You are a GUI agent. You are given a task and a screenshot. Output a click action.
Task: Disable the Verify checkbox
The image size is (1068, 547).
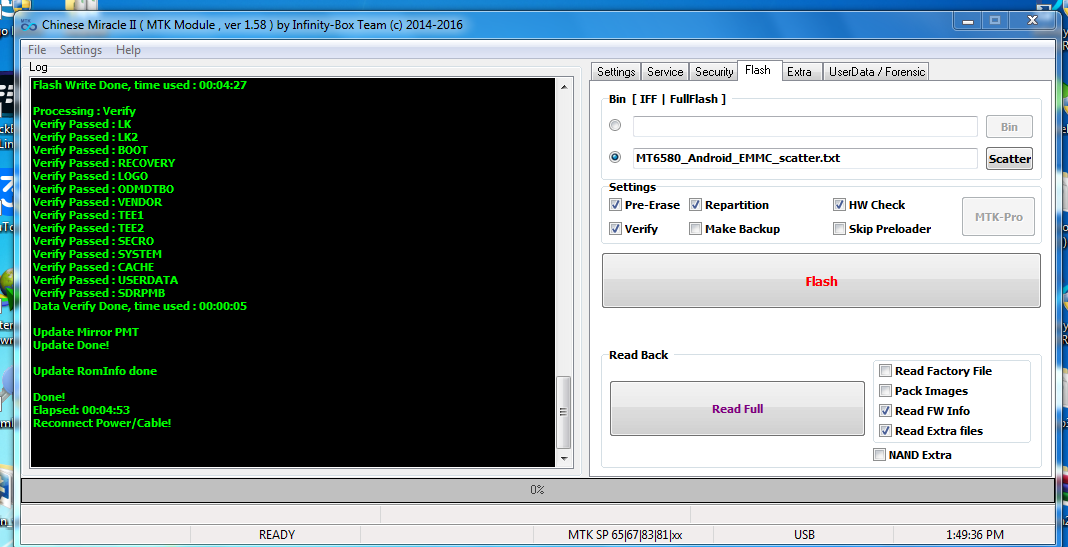coord(615,228)
